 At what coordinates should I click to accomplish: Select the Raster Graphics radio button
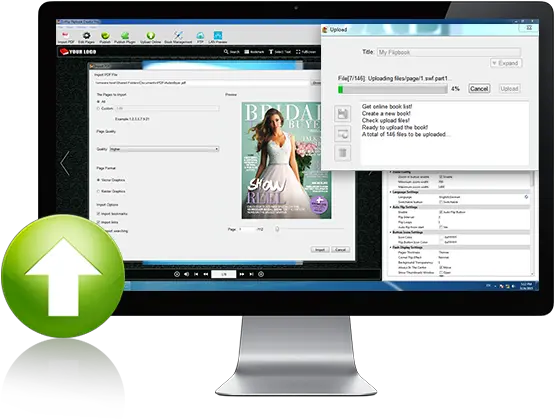click(x=98, y=191)
